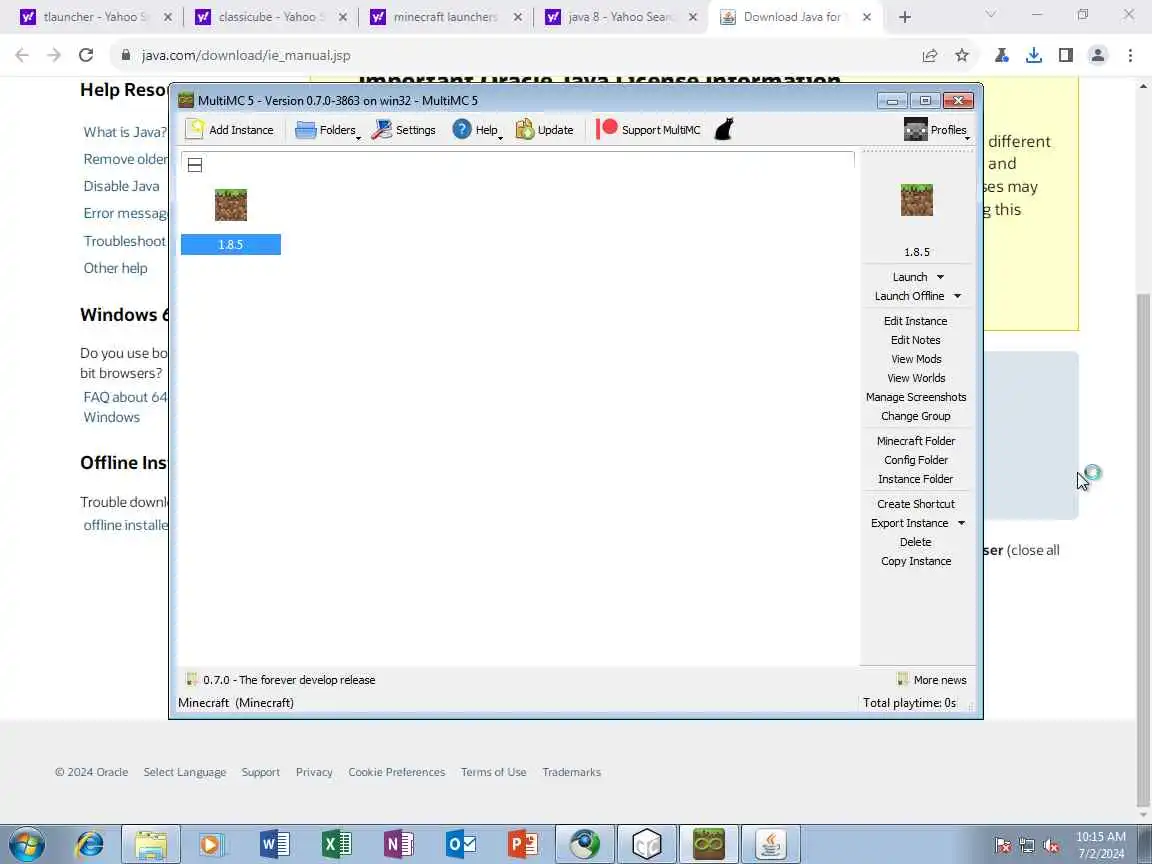Click the forever develop release news item
This screenshot has height=864, width=1152.
281,680
